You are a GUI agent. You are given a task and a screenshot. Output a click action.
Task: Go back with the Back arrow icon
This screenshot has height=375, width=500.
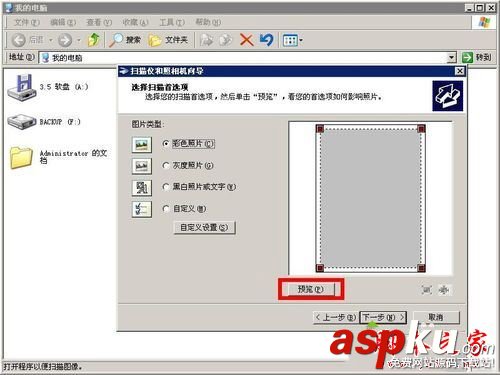coord(19,40)
